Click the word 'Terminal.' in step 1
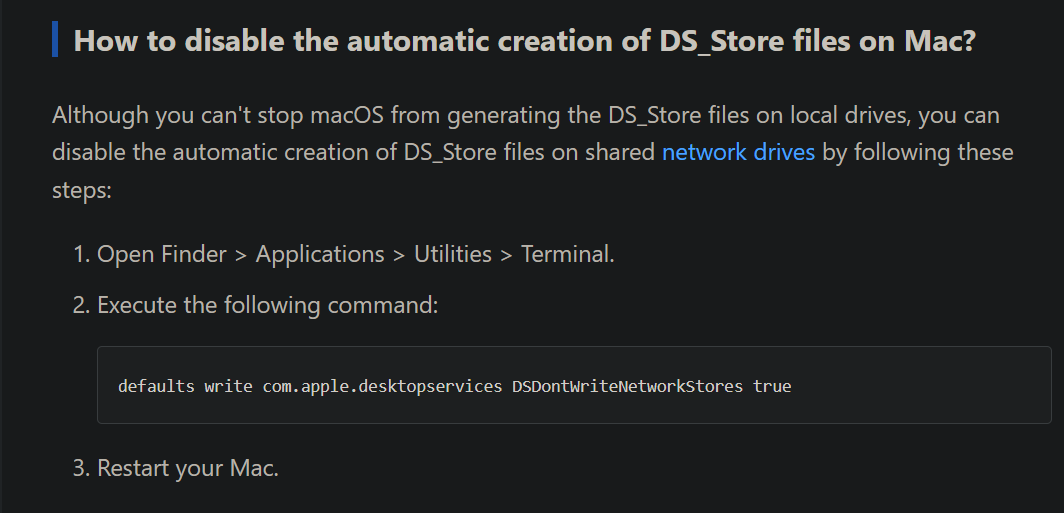This screenshot has width=1064, height=513. [x=567, y=254]
